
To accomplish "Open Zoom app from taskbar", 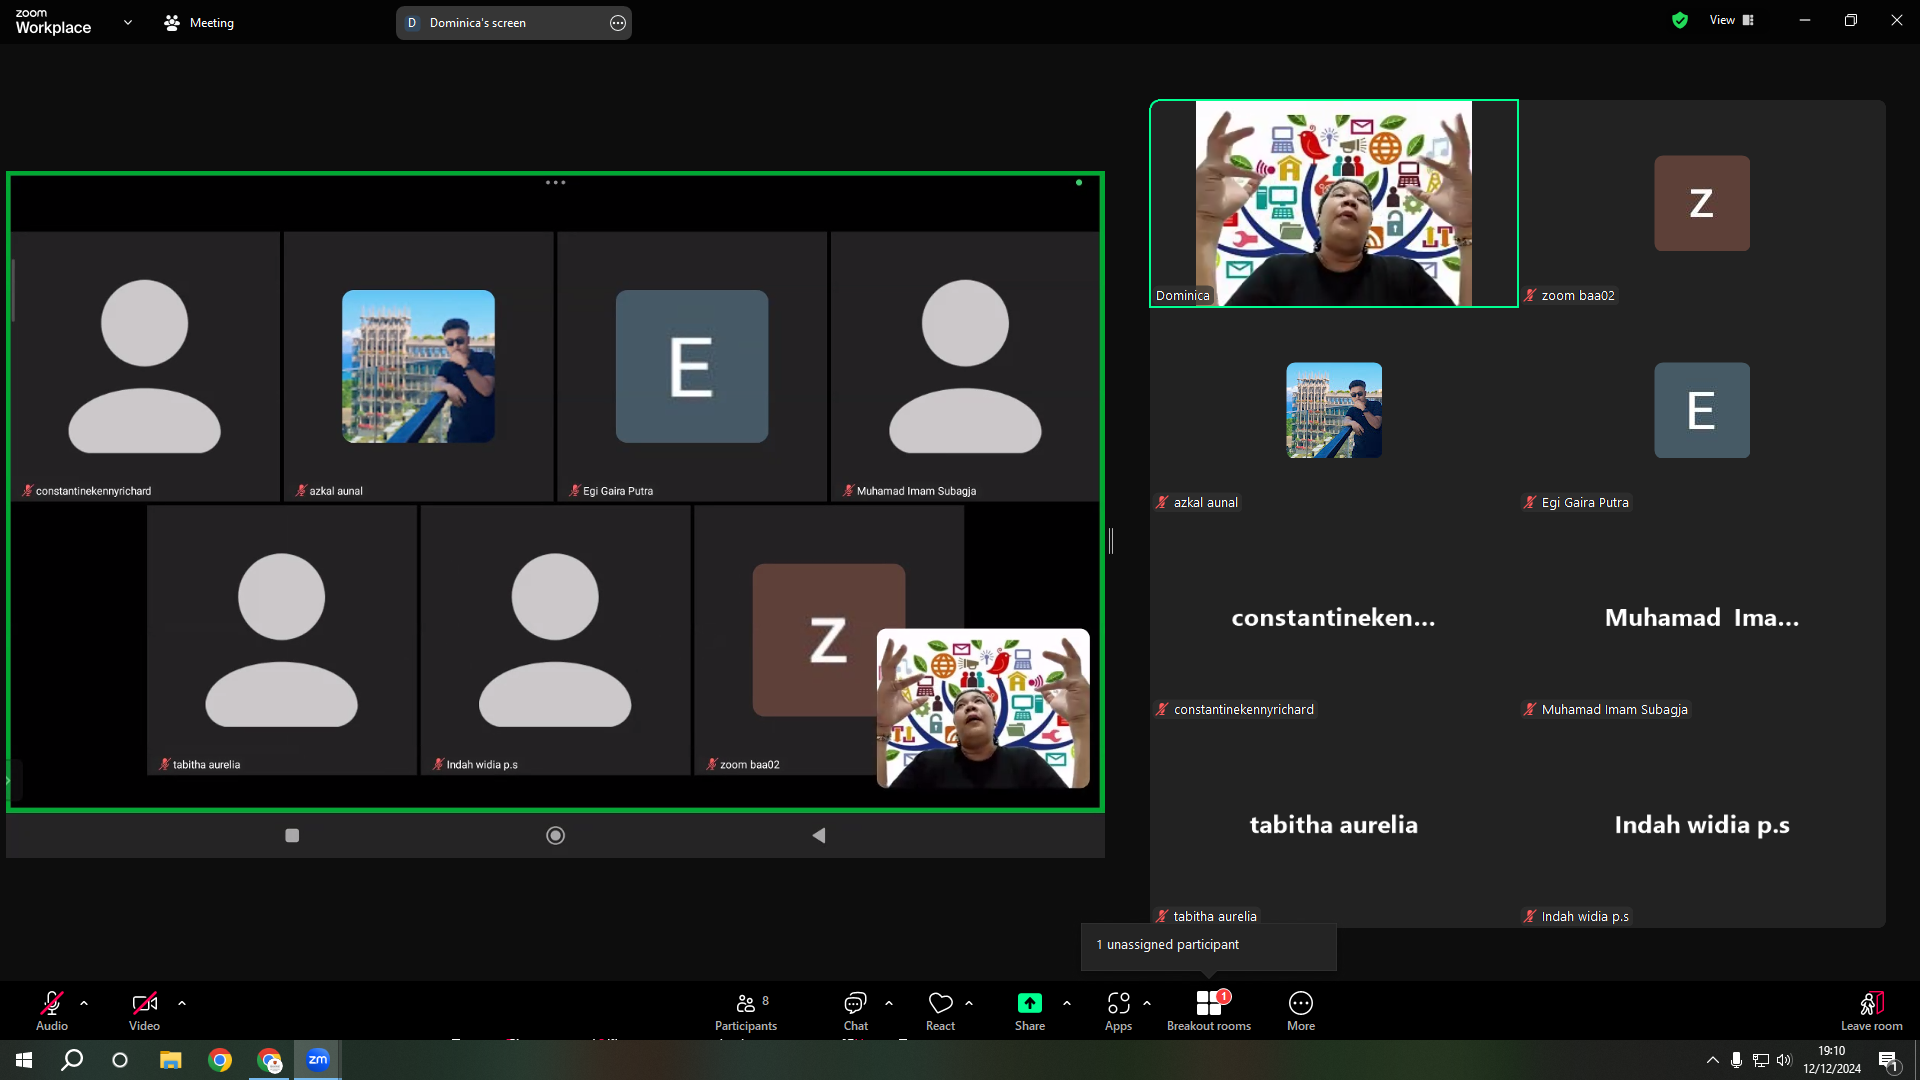I will (x=318, y=1060).
